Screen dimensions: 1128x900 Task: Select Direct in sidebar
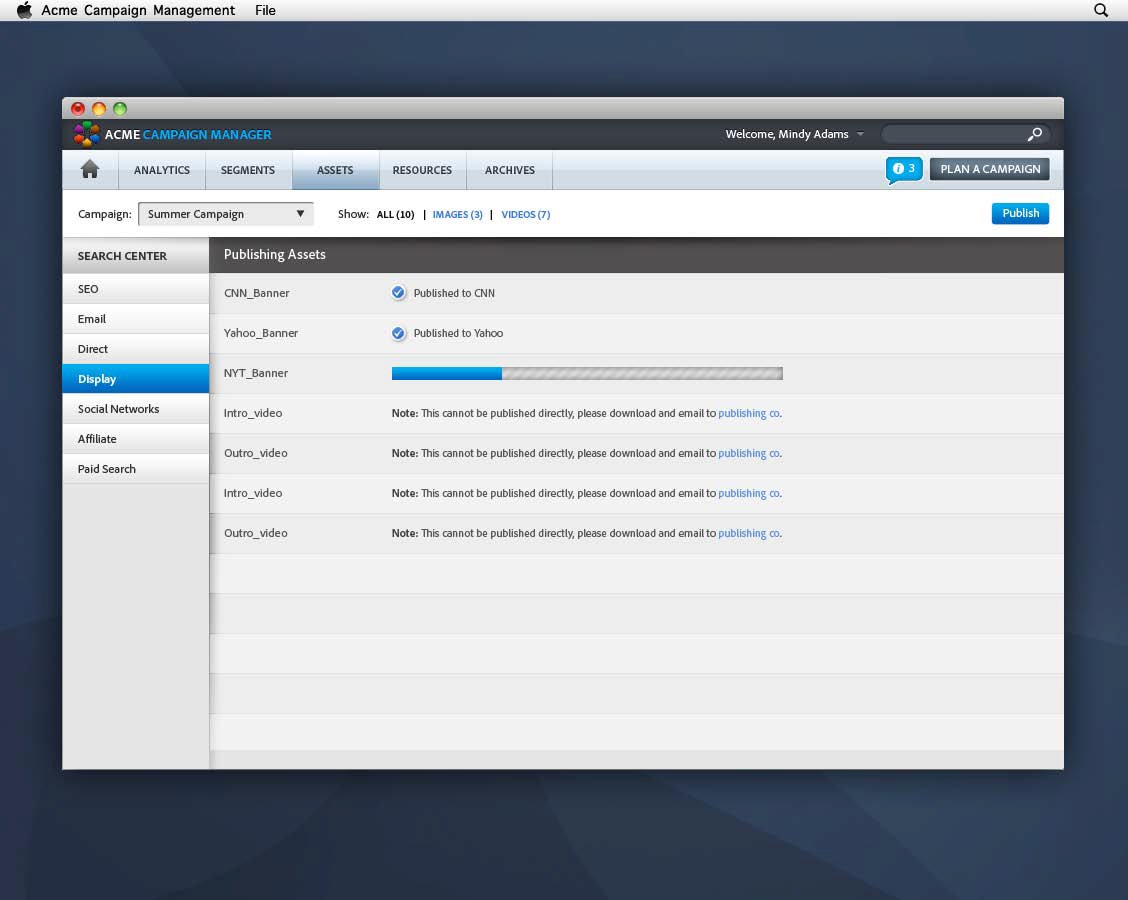click(136, 349)
